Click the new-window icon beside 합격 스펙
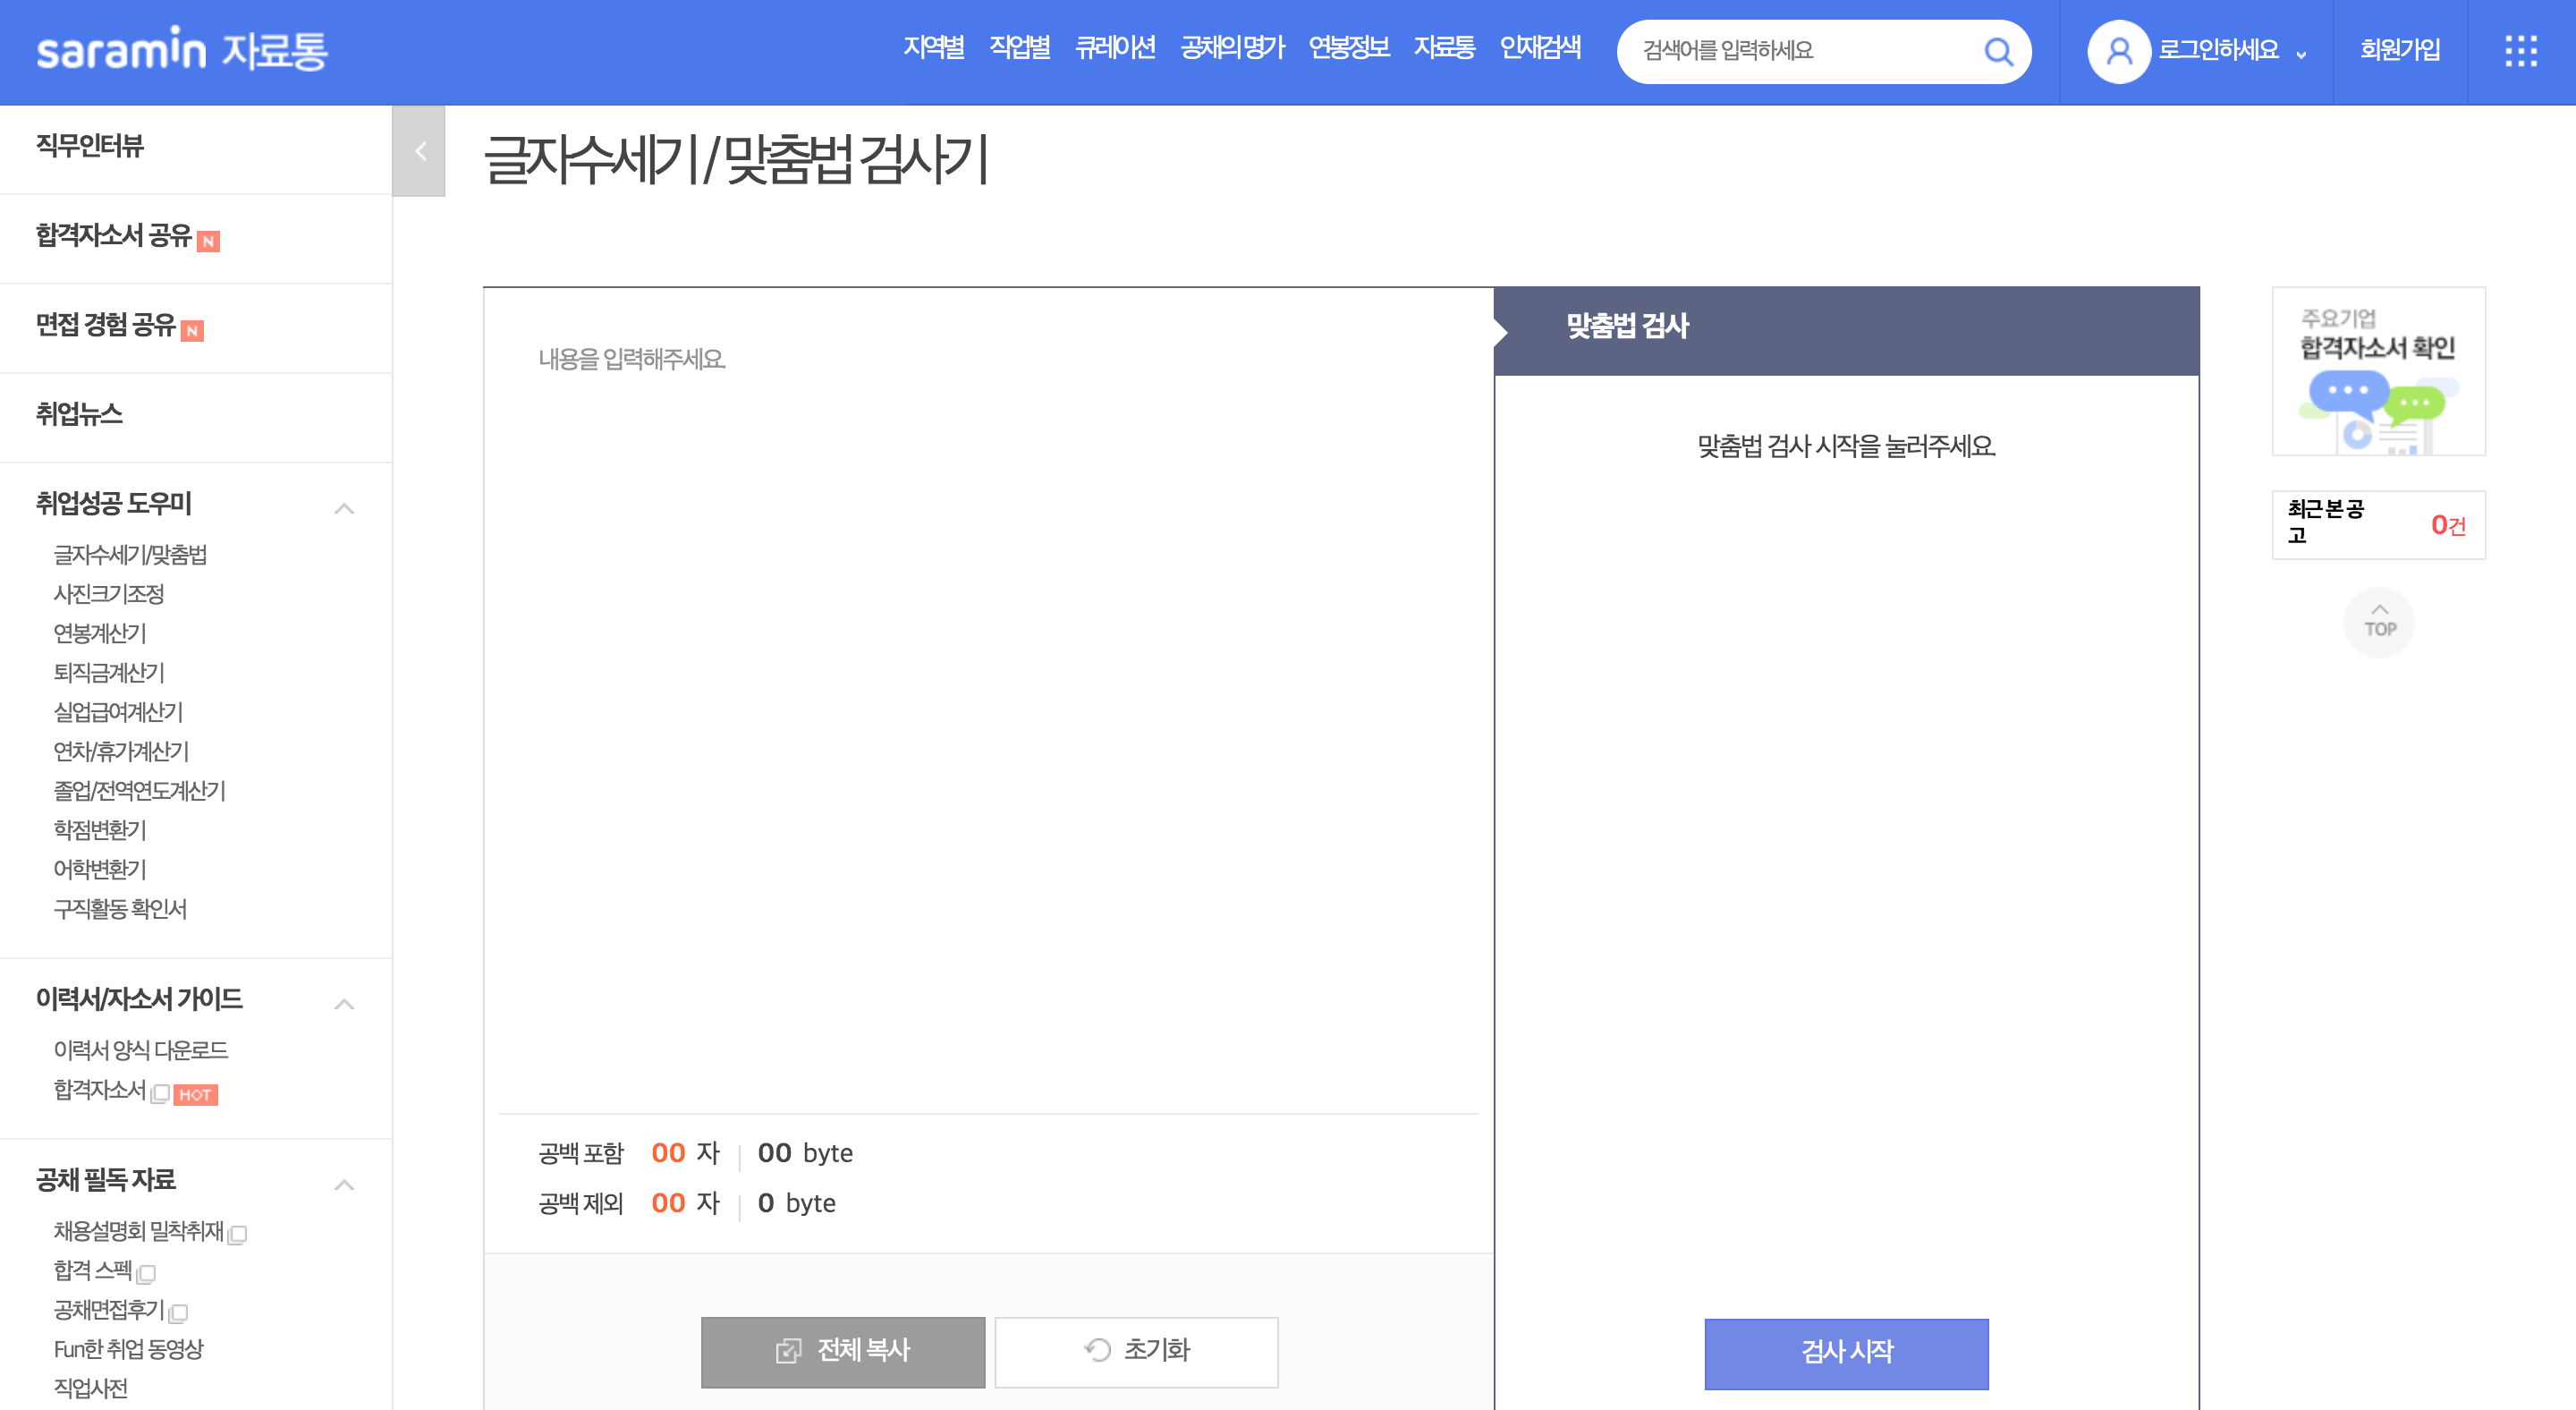This screenshot has height=1410, width=2576. tap(146, 1274)
